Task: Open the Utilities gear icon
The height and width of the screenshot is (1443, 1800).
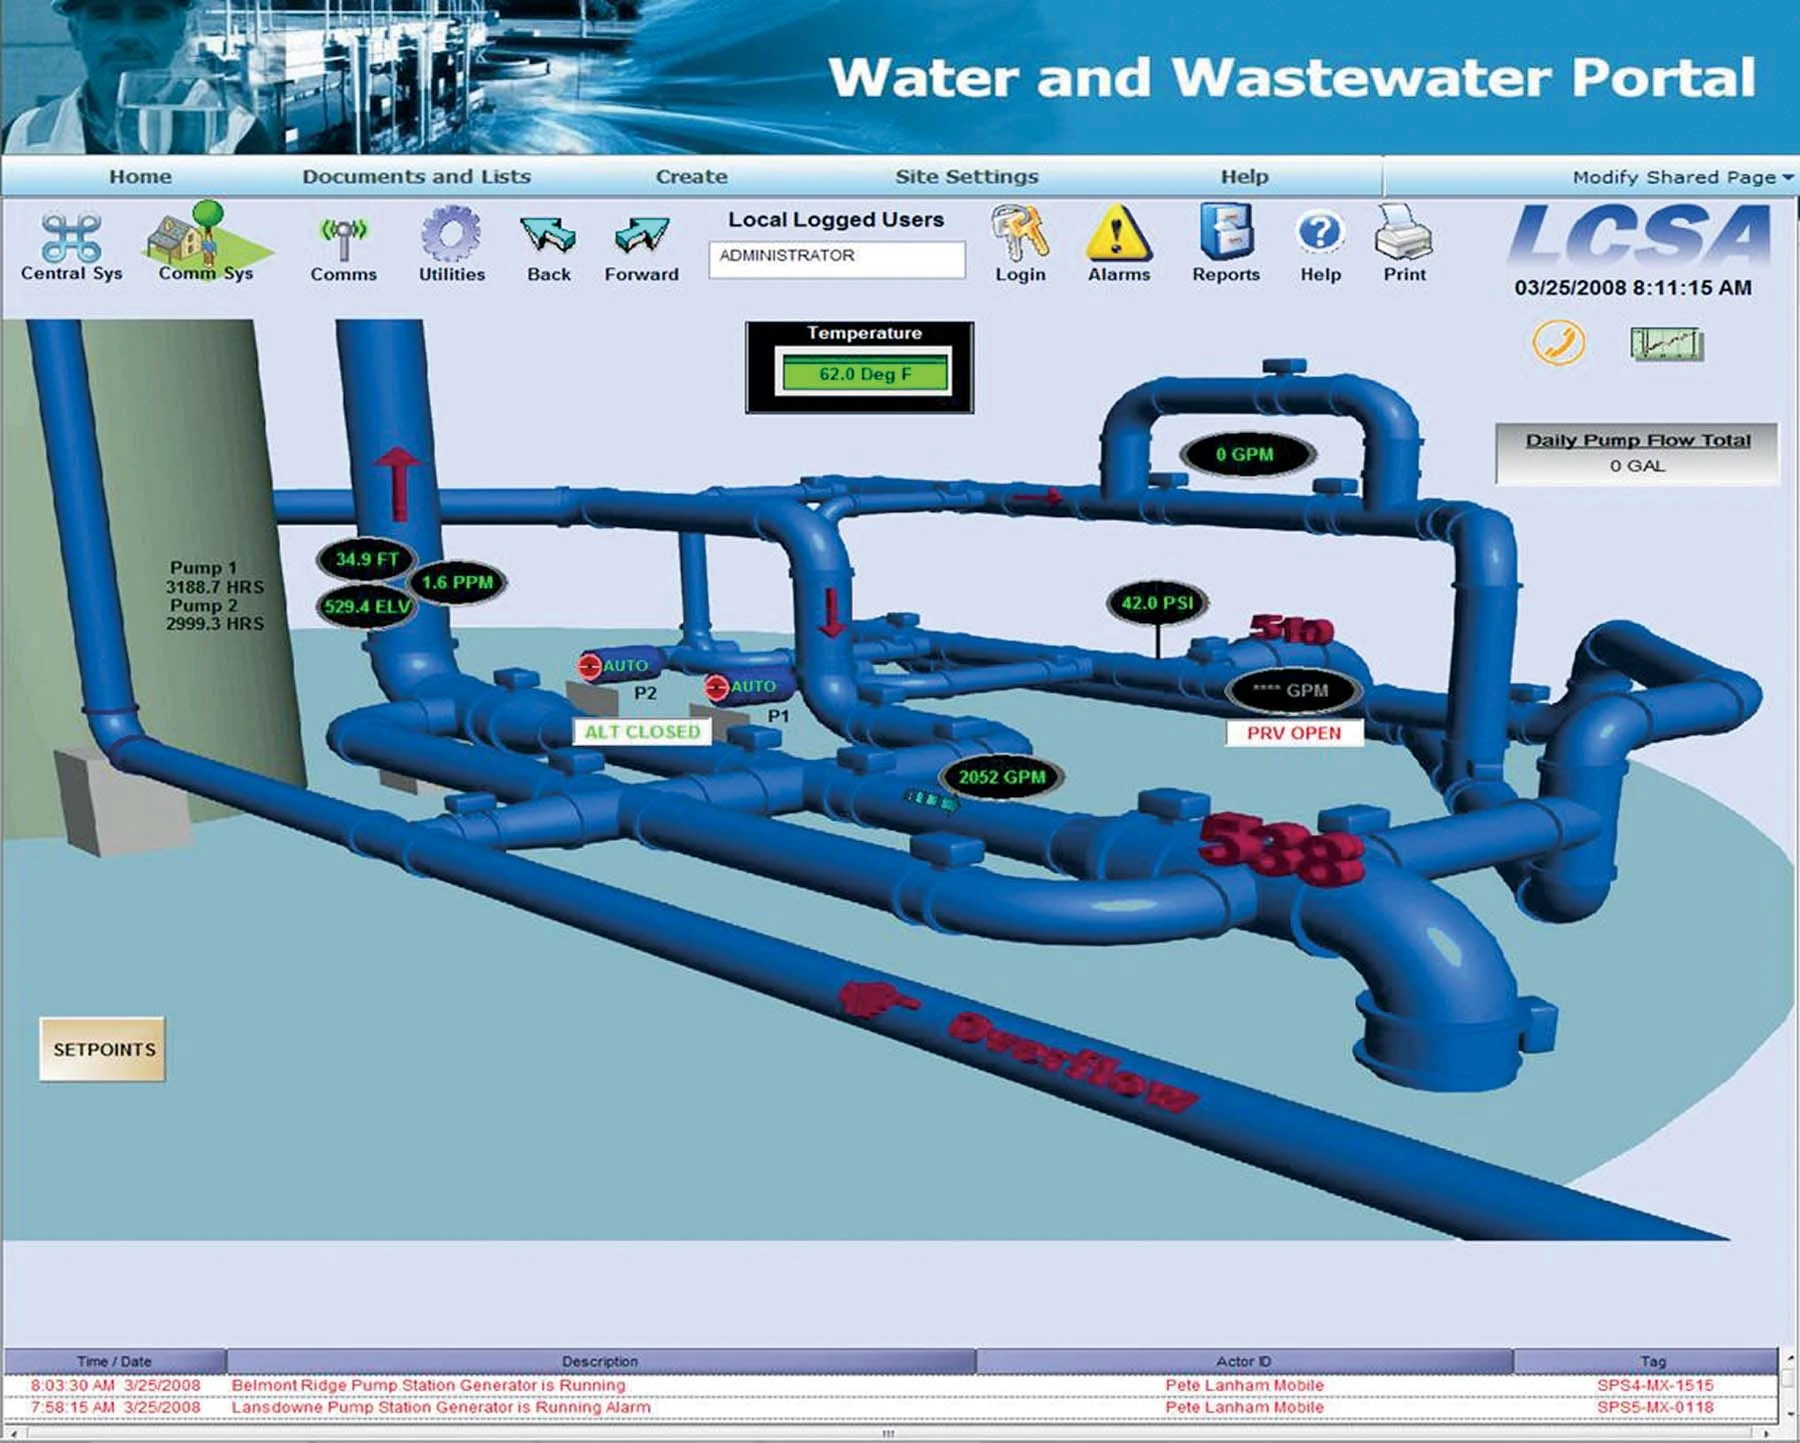Action: tap(451, 234)
